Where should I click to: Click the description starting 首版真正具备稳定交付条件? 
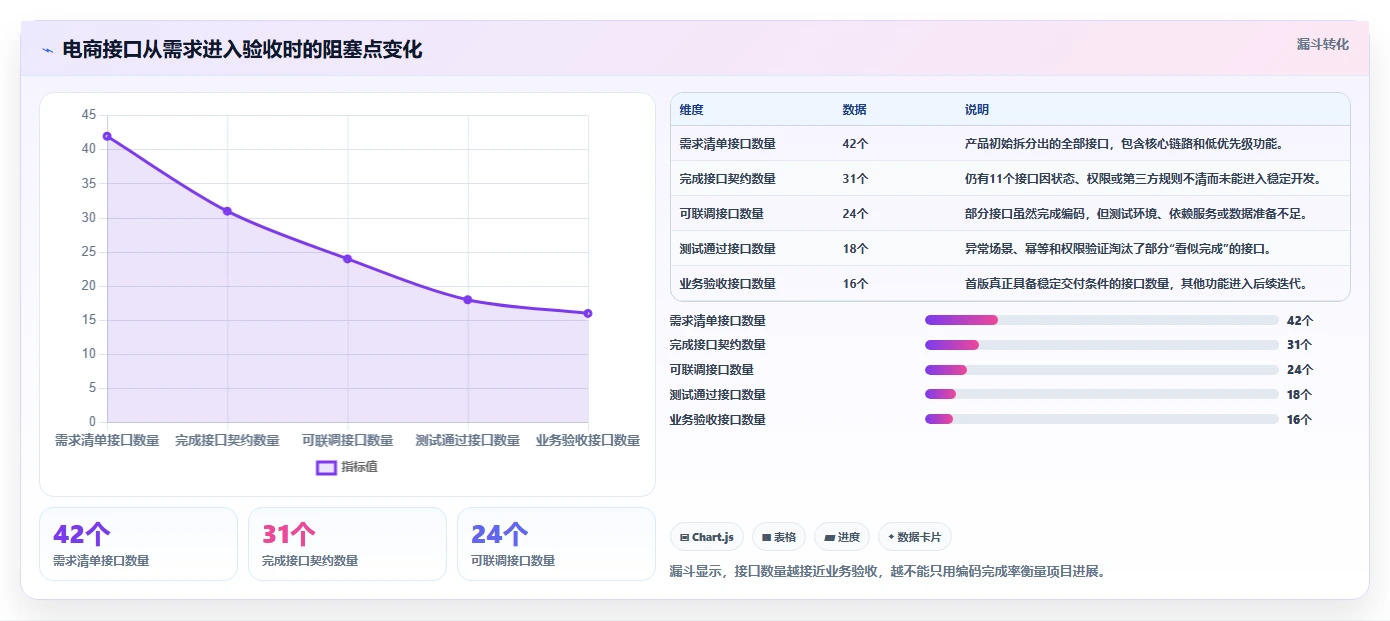[1135, 284]
